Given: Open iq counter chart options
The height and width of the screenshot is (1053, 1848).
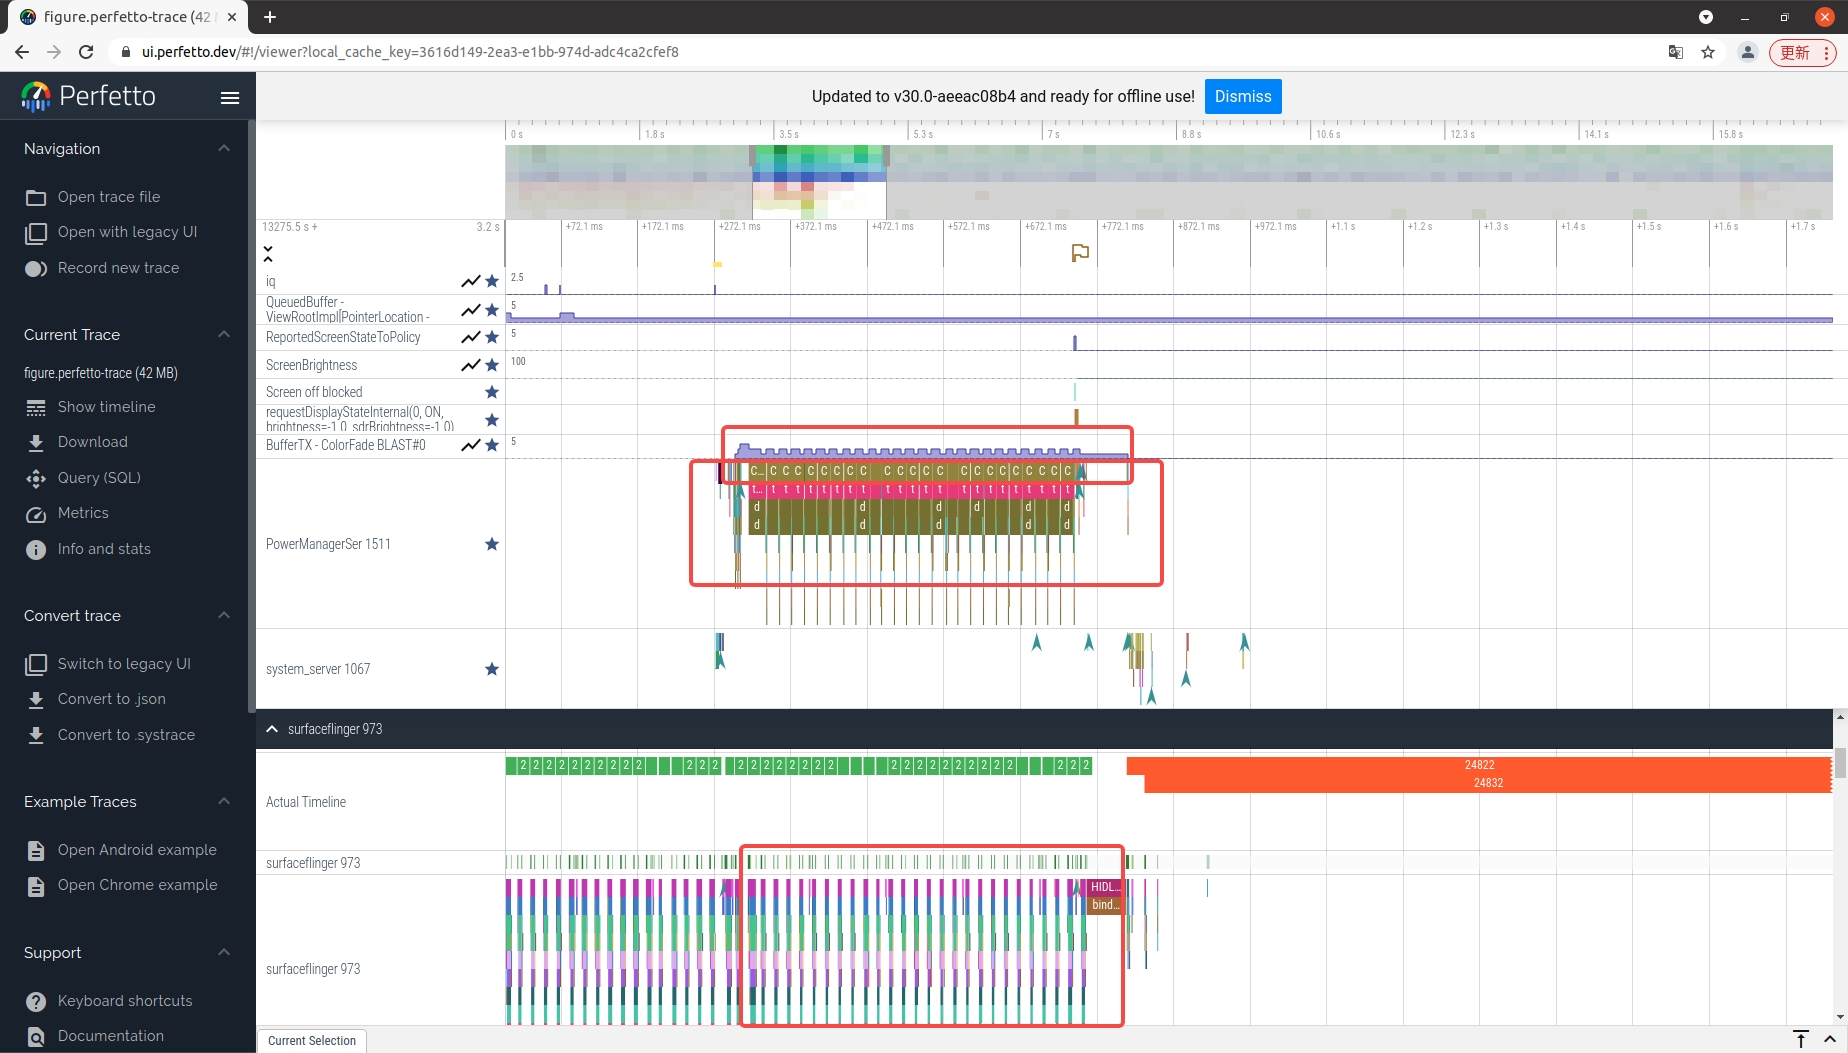Looking at the screenshot, I should [470, 281].
